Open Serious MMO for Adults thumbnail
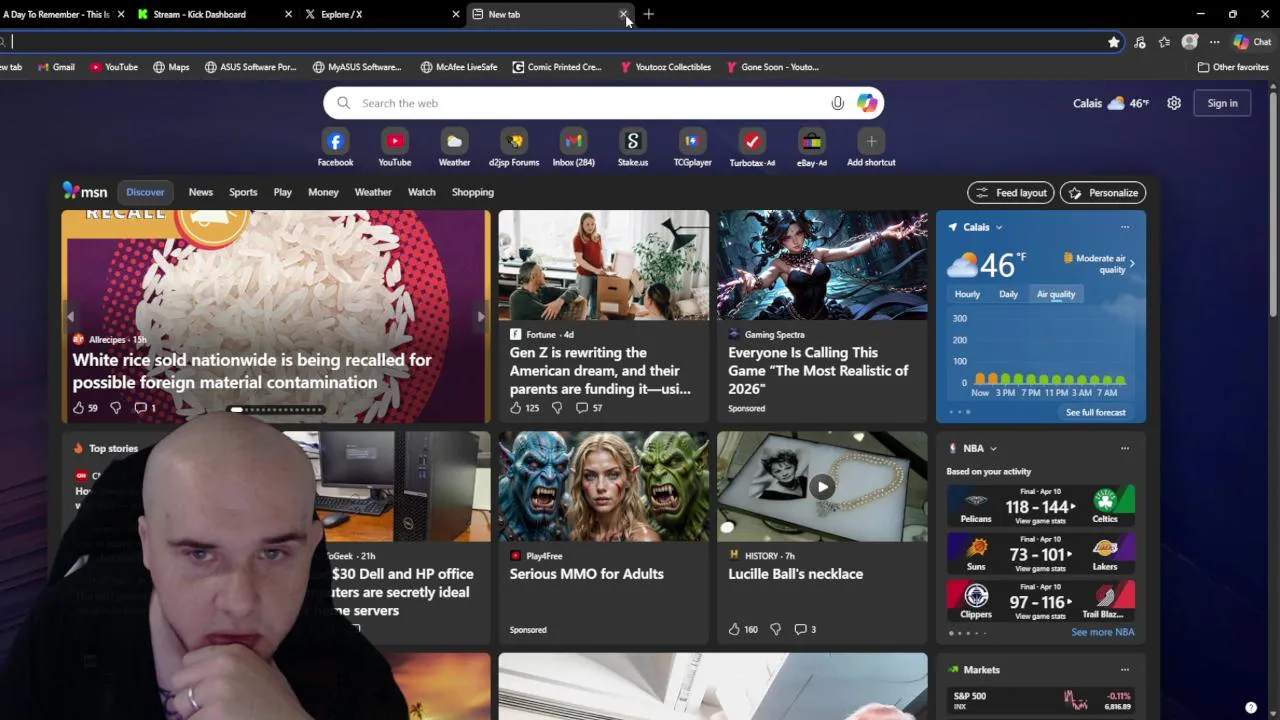The height and width of the screenshot is (720, 1280). coord(604,487)
